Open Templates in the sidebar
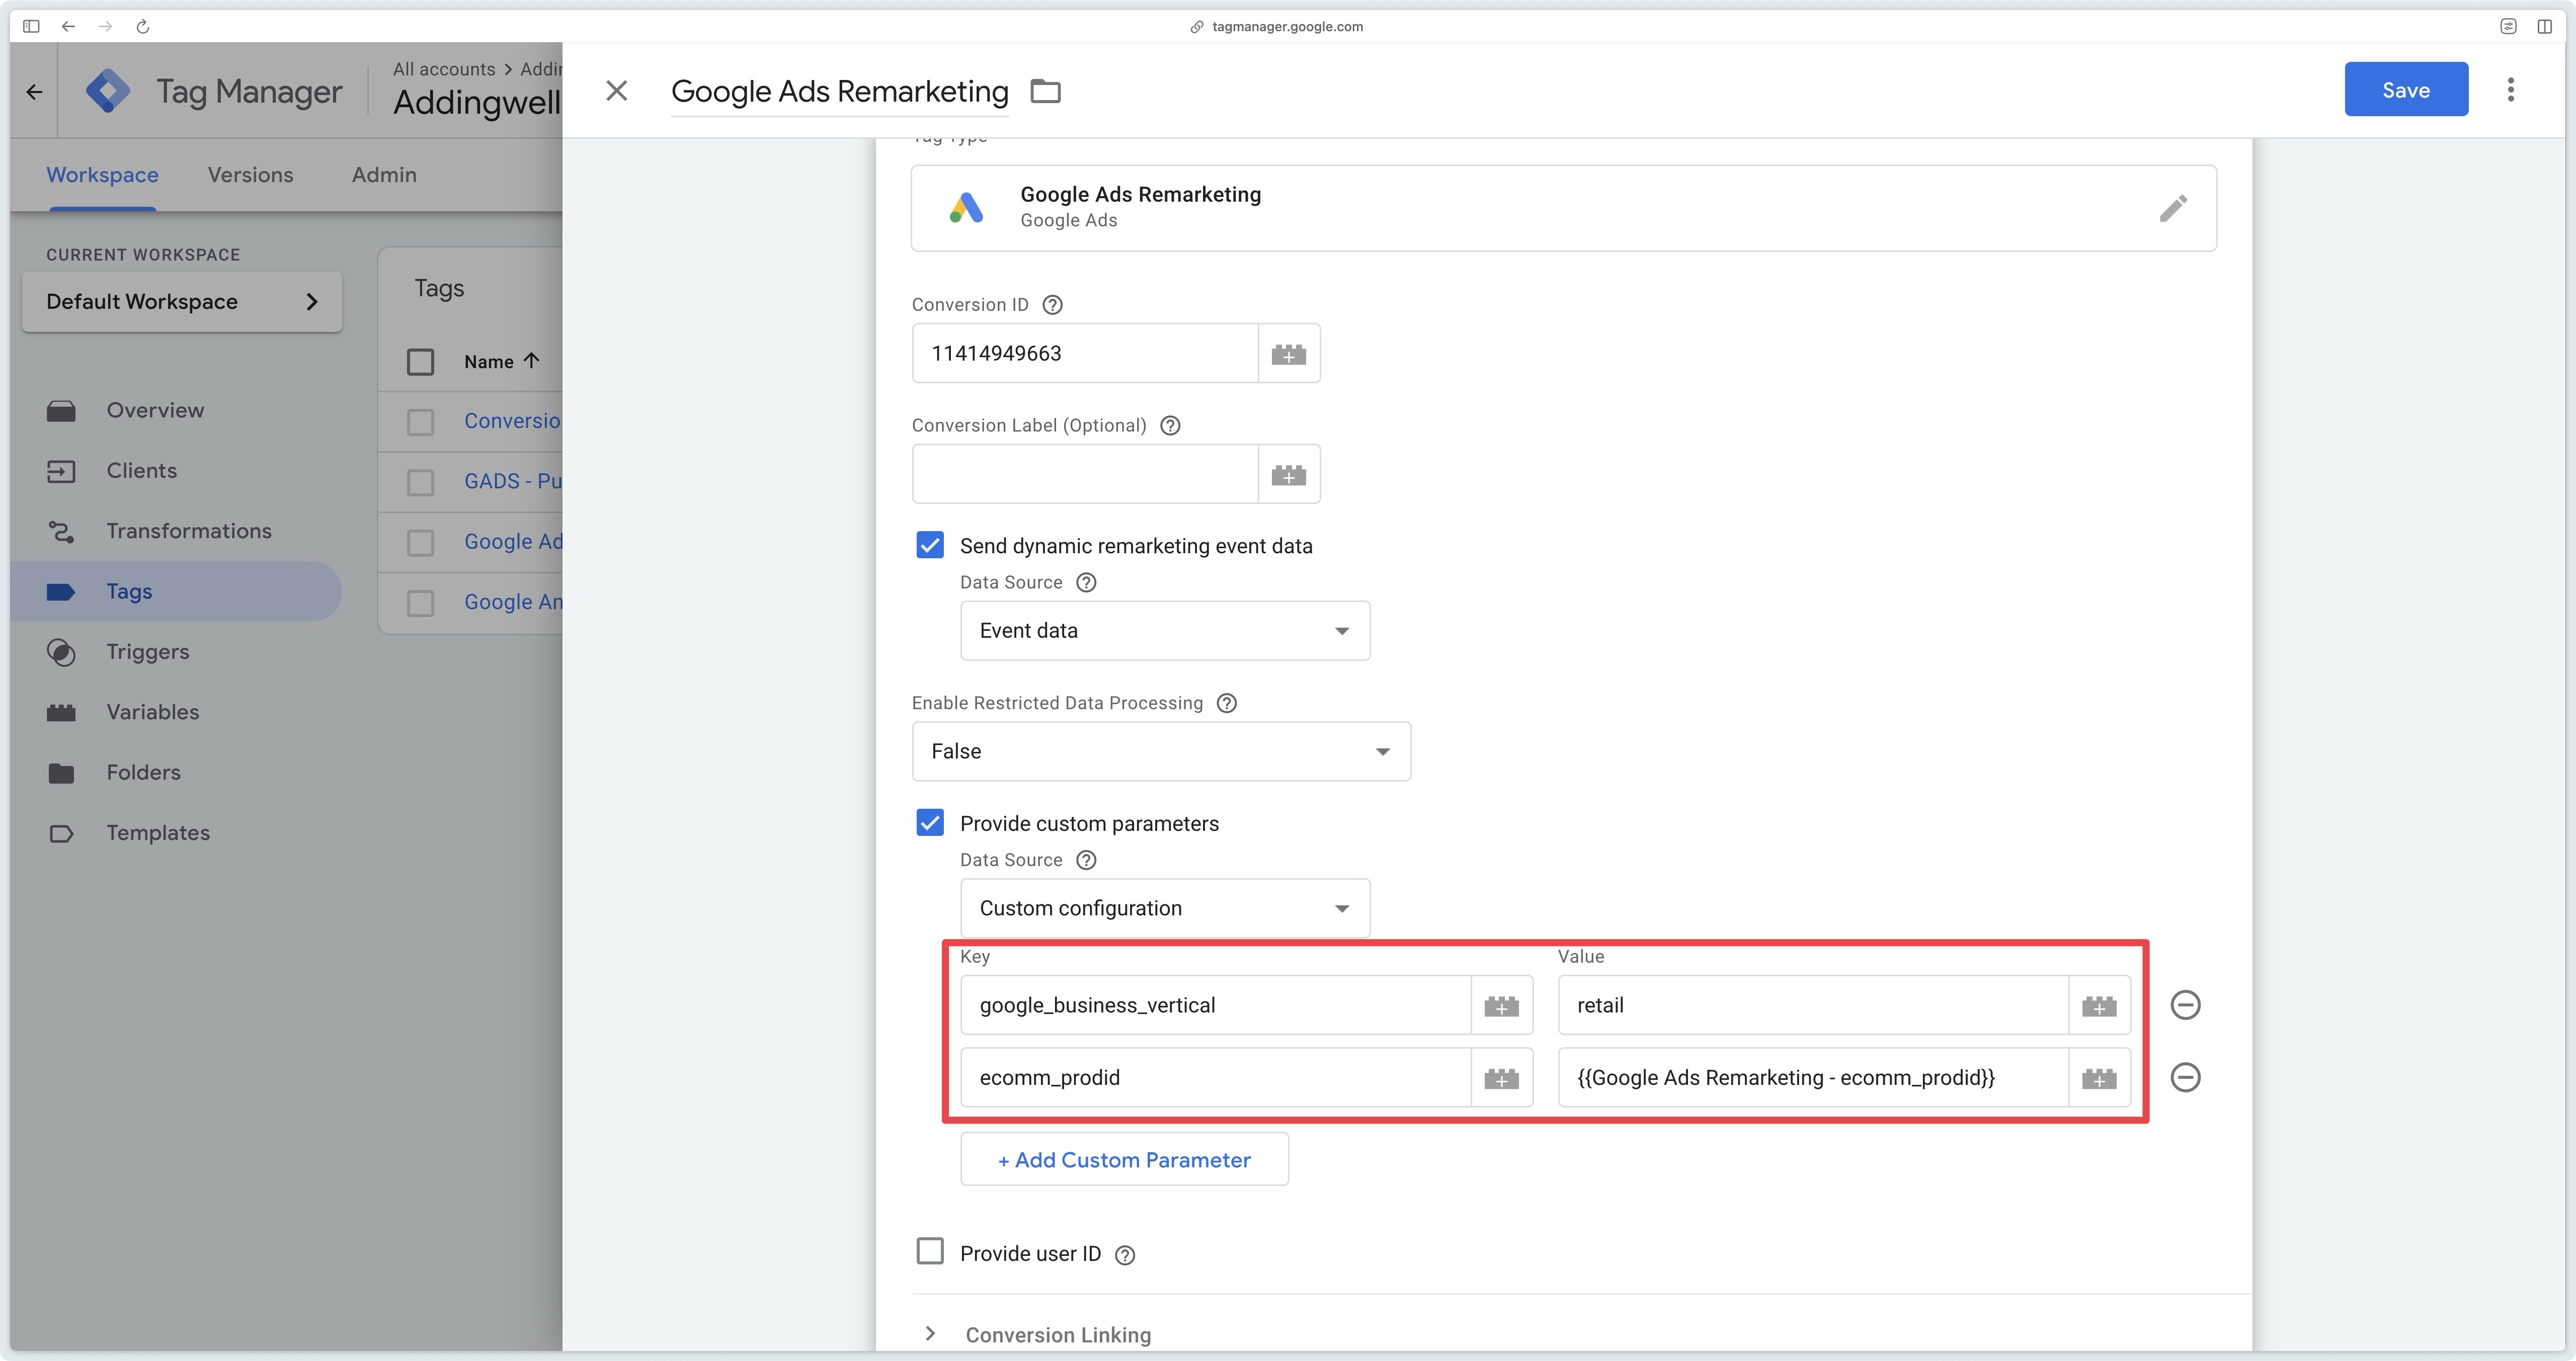Image resolution: width=2576 pixels, height=1361 pixels. click(176, 833)
